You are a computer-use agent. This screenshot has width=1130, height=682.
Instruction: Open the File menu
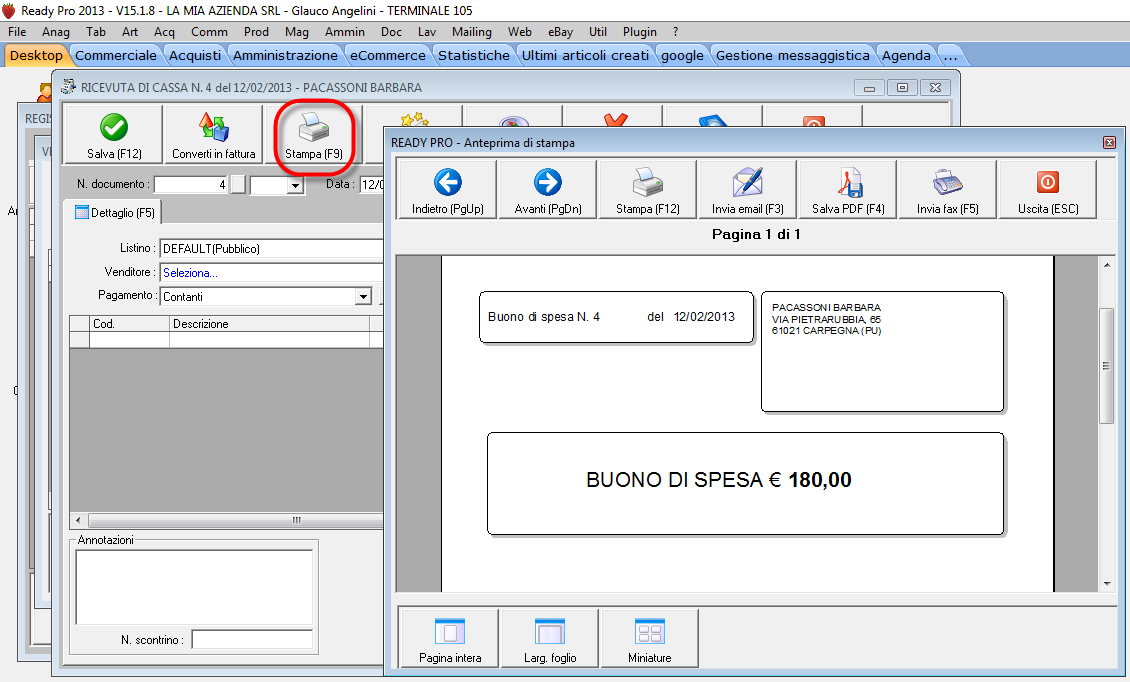(17, 32)
